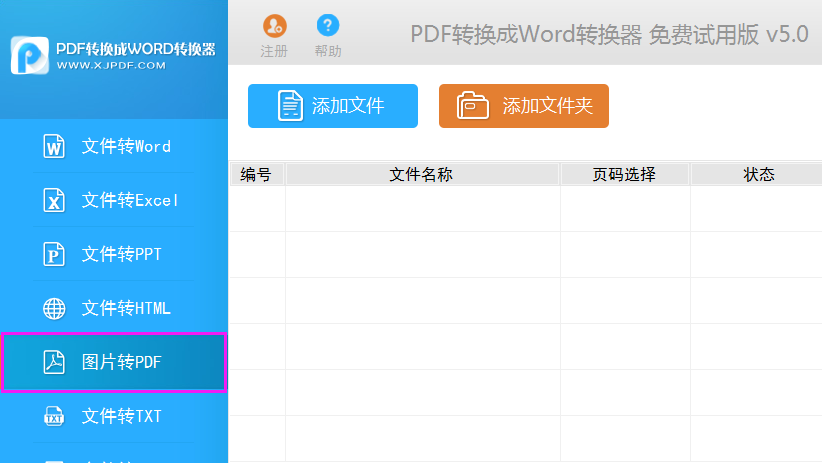Screen dimensions: 822x463
Task: Click the HTML globe icon in sidebar
Action: (54, 308)
